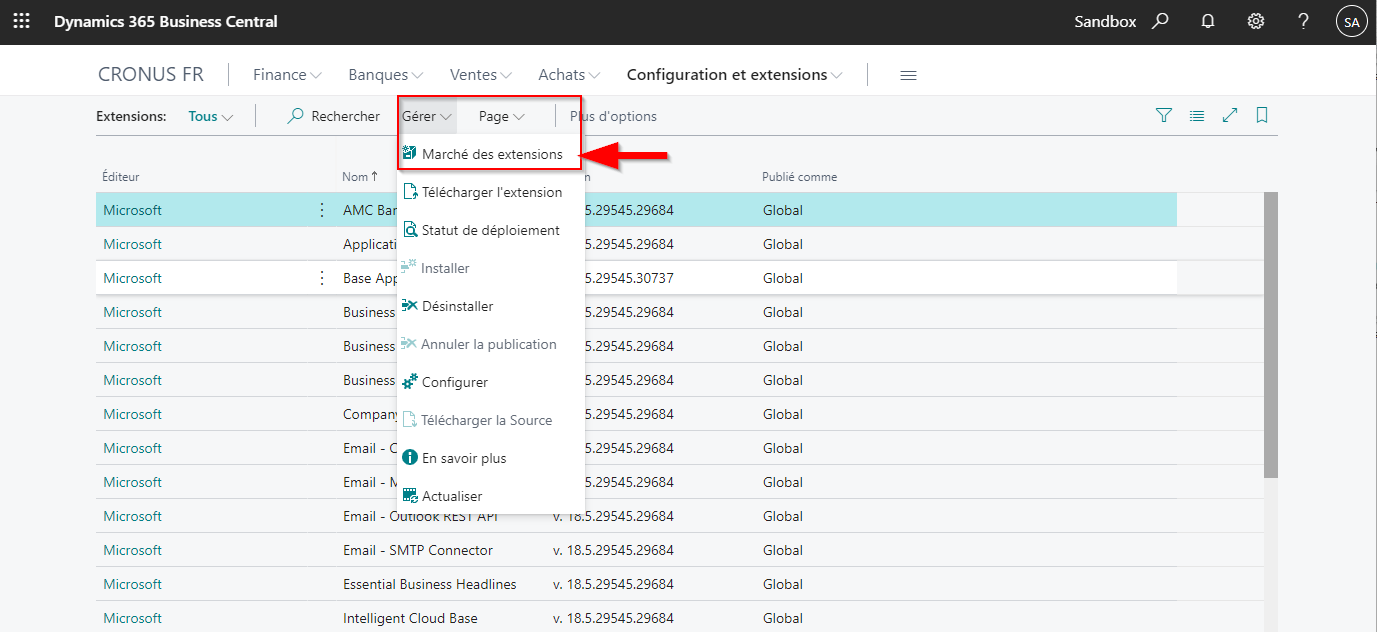Image resolution: width=1377 pixels, height=632 pixels.
Task: Expand the Finance dropdown menu
Action: pyautogui.click(x=287, y=75)
